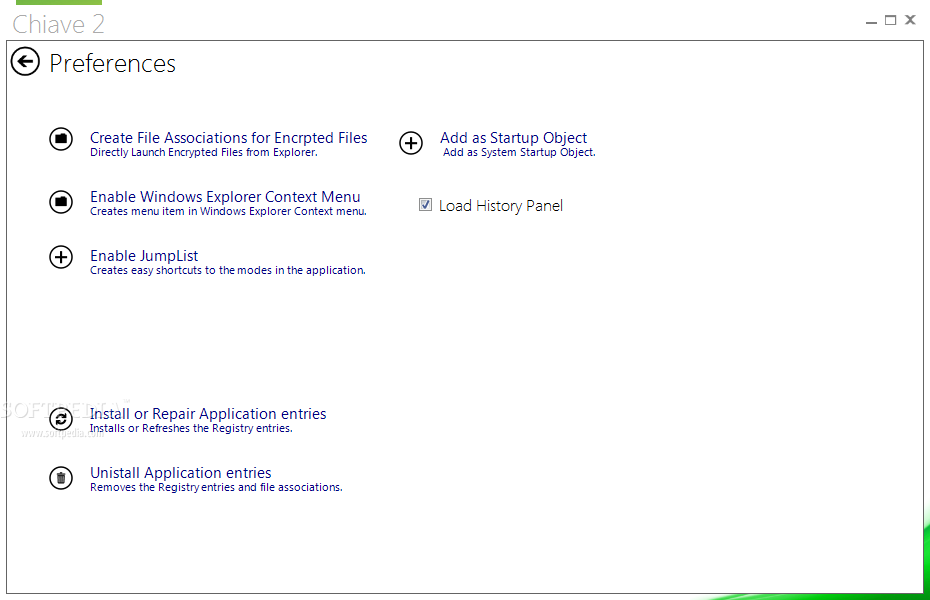Click 'Removes the Registry entries and file associations.' text
930x600 pixels.
point(216,487)
